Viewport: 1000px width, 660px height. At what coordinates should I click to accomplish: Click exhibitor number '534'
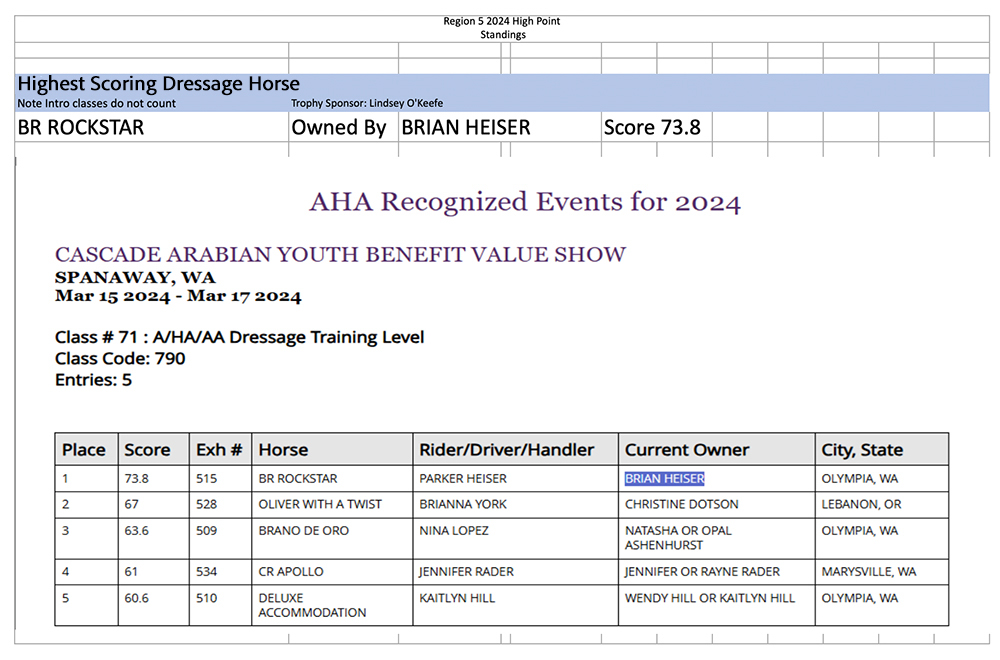[x=207, y=572]
